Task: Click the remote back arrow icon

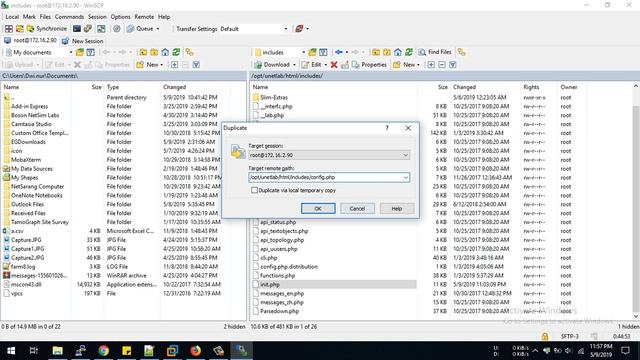Action: click(339, 52)
